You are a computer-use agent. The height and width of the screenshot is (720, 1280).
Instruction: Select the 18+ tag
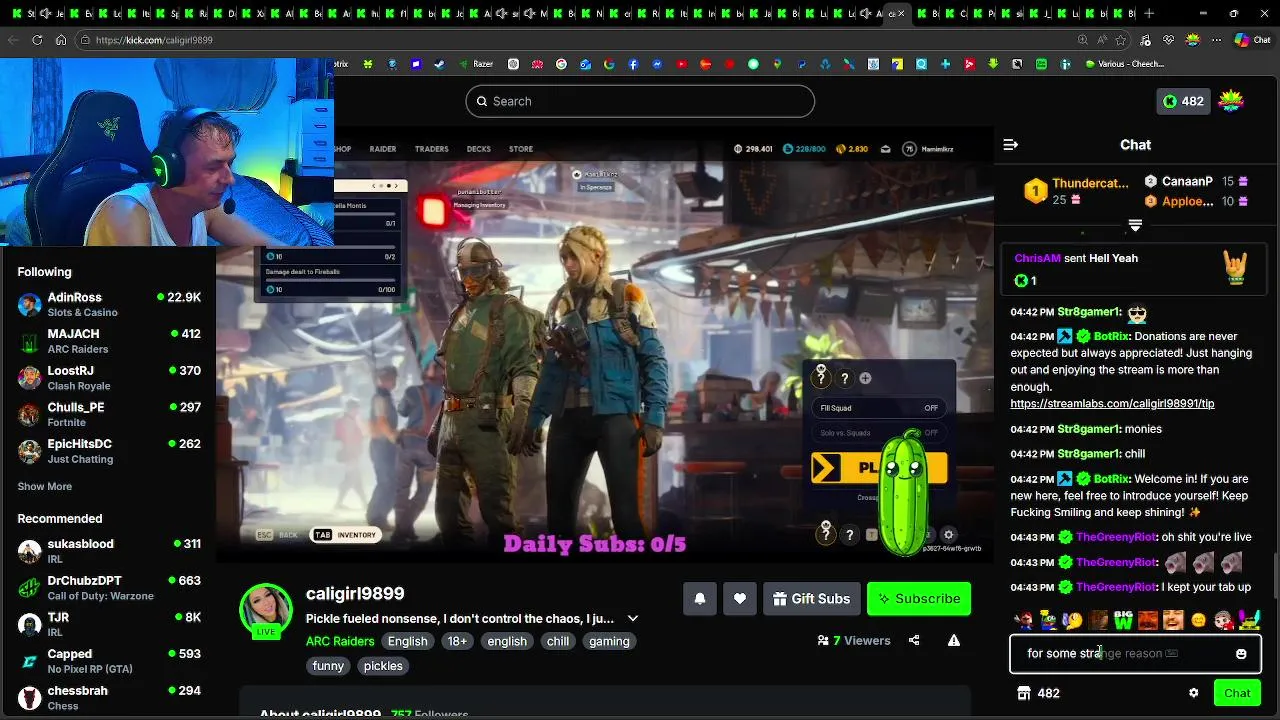click(x=457, y=642)
